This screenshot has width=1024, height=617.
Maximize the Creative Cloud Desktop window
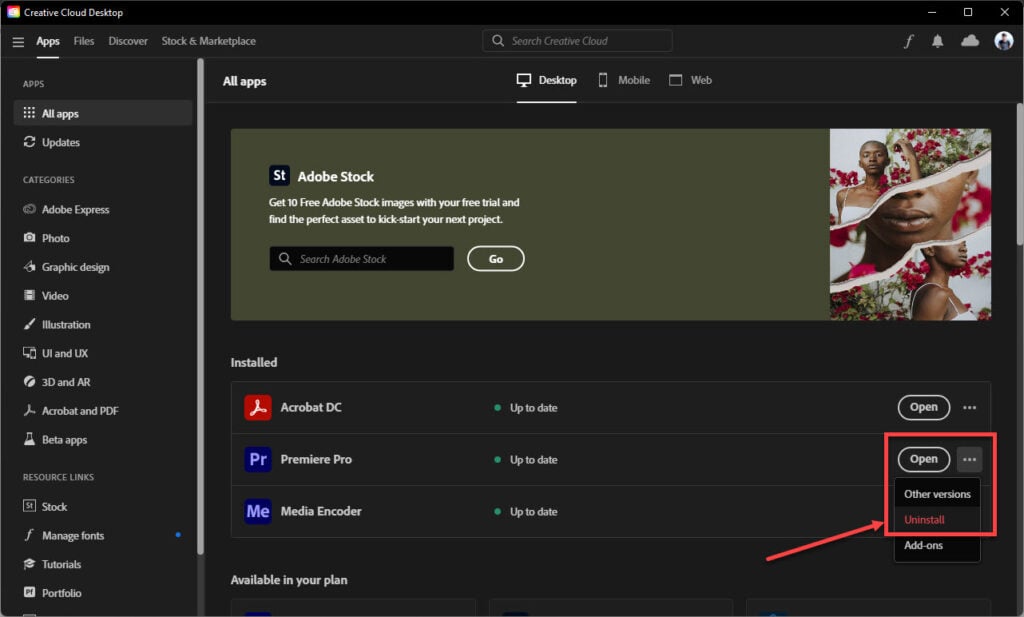(968, 12)
